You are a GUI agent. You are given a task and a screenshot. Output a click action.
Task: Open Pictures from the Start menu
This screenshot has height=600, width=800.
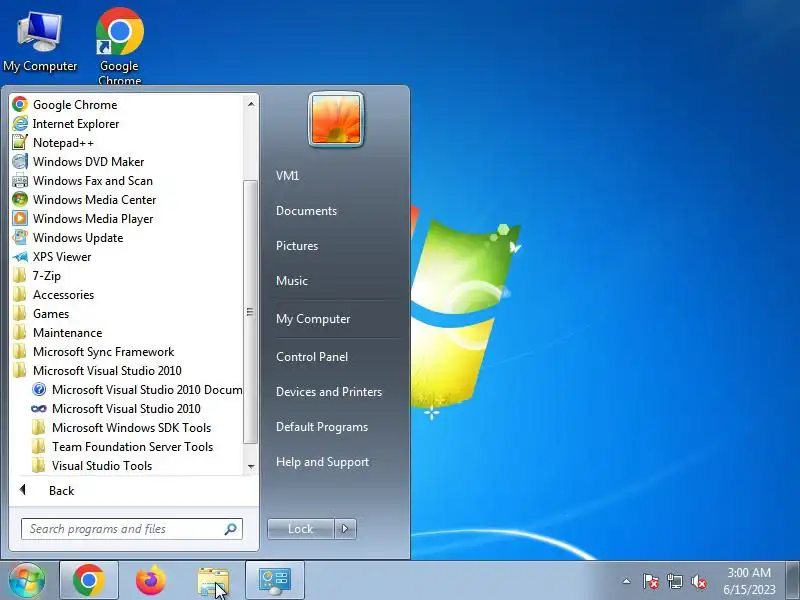[297, 245]
